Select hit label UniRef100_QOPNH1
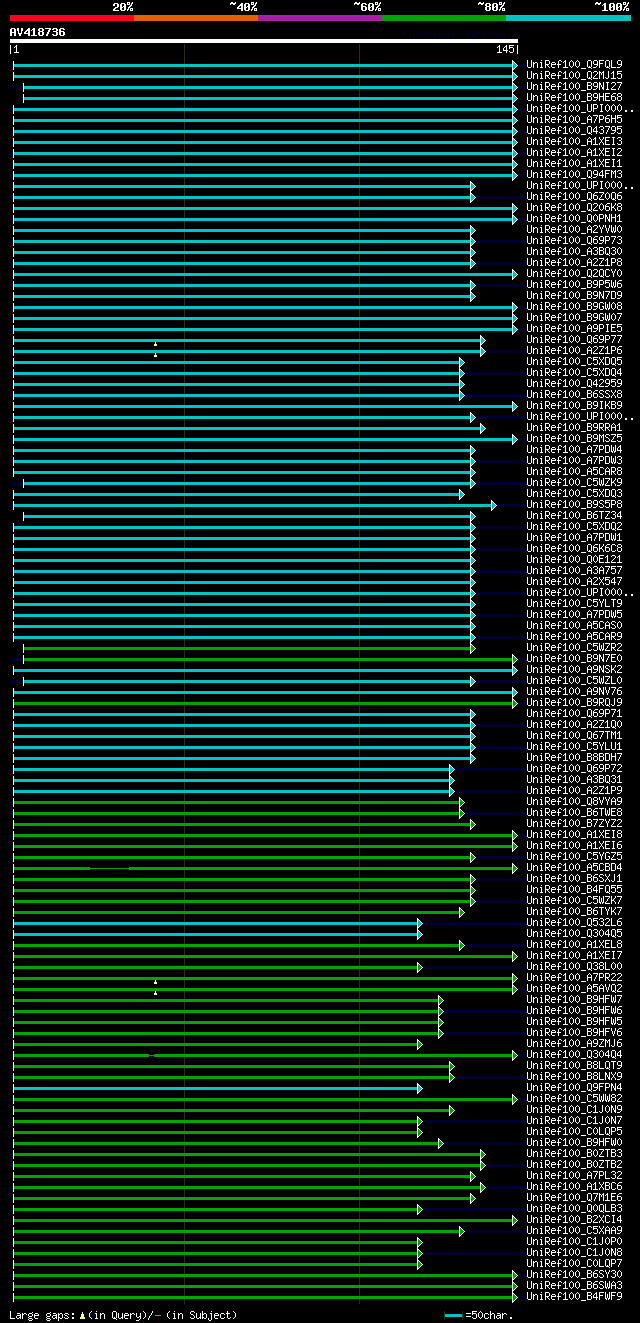The image size is (640, 1323). point(574,218)
